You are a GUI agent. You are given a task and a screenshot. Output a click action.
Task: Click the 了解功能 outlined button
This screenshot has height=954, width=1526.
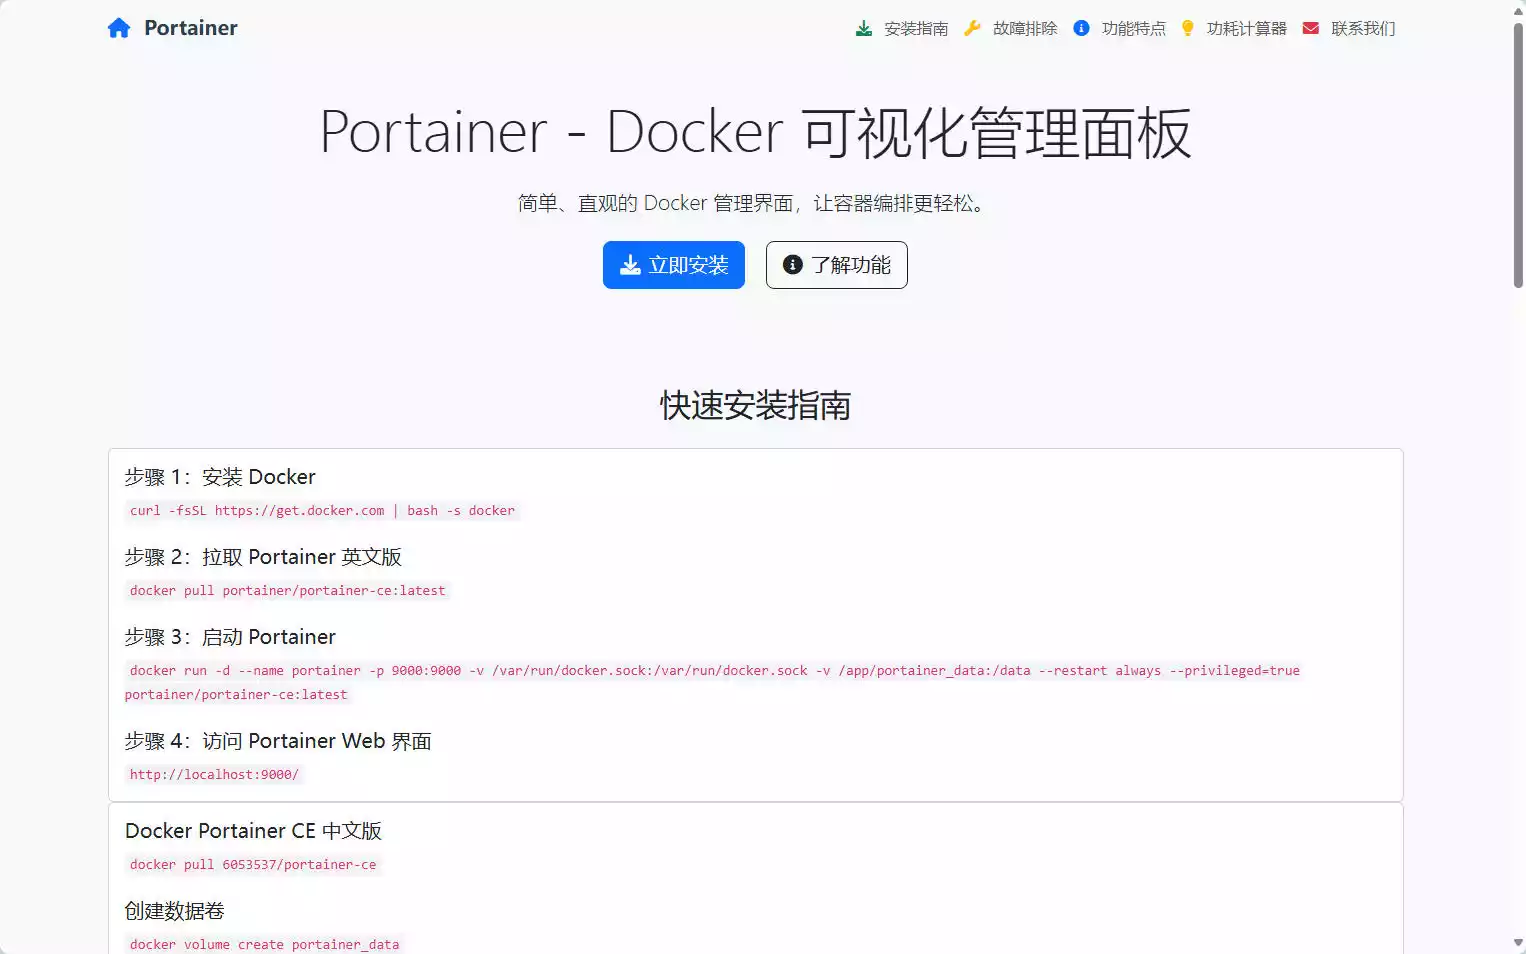[837, 265]
